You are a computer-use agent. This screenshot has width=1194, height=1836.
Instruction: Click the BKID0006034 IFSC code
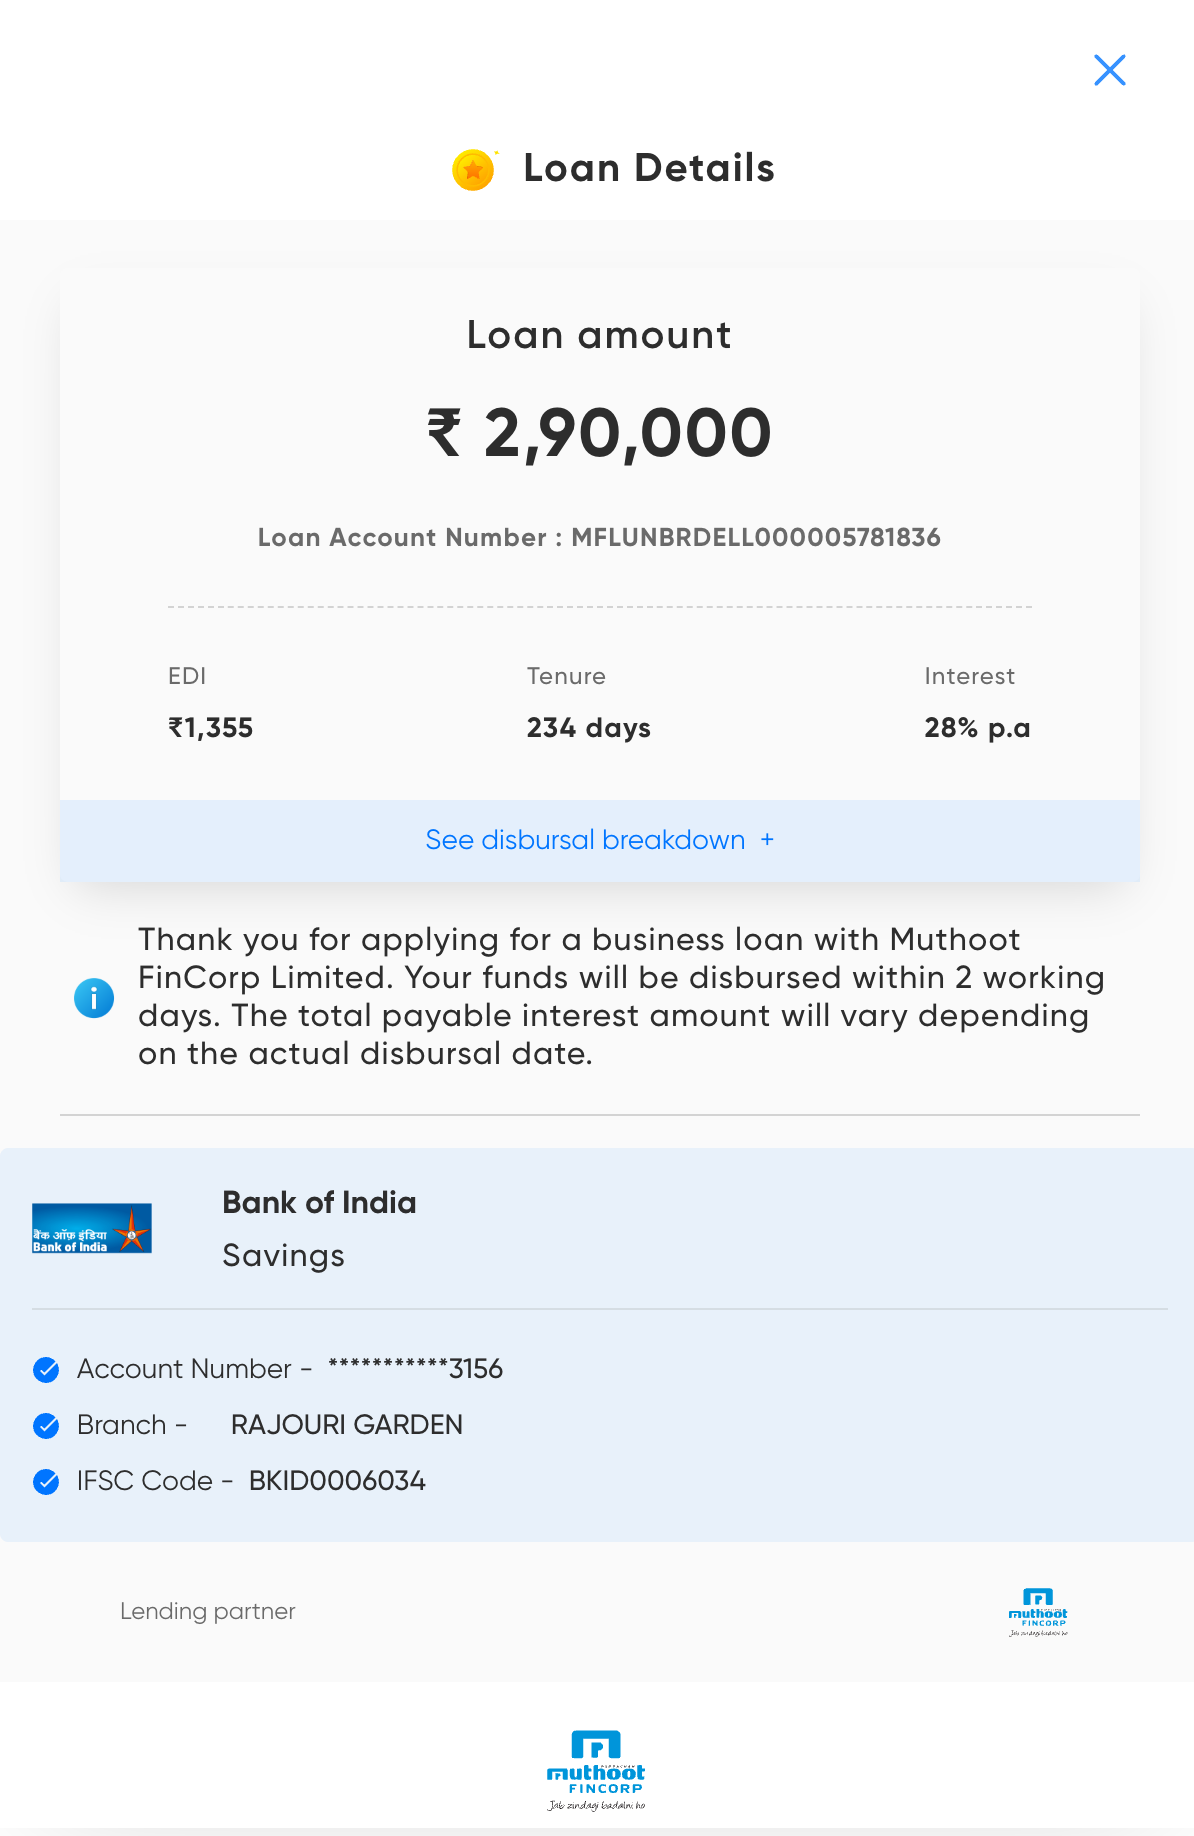pos(337,1481)
